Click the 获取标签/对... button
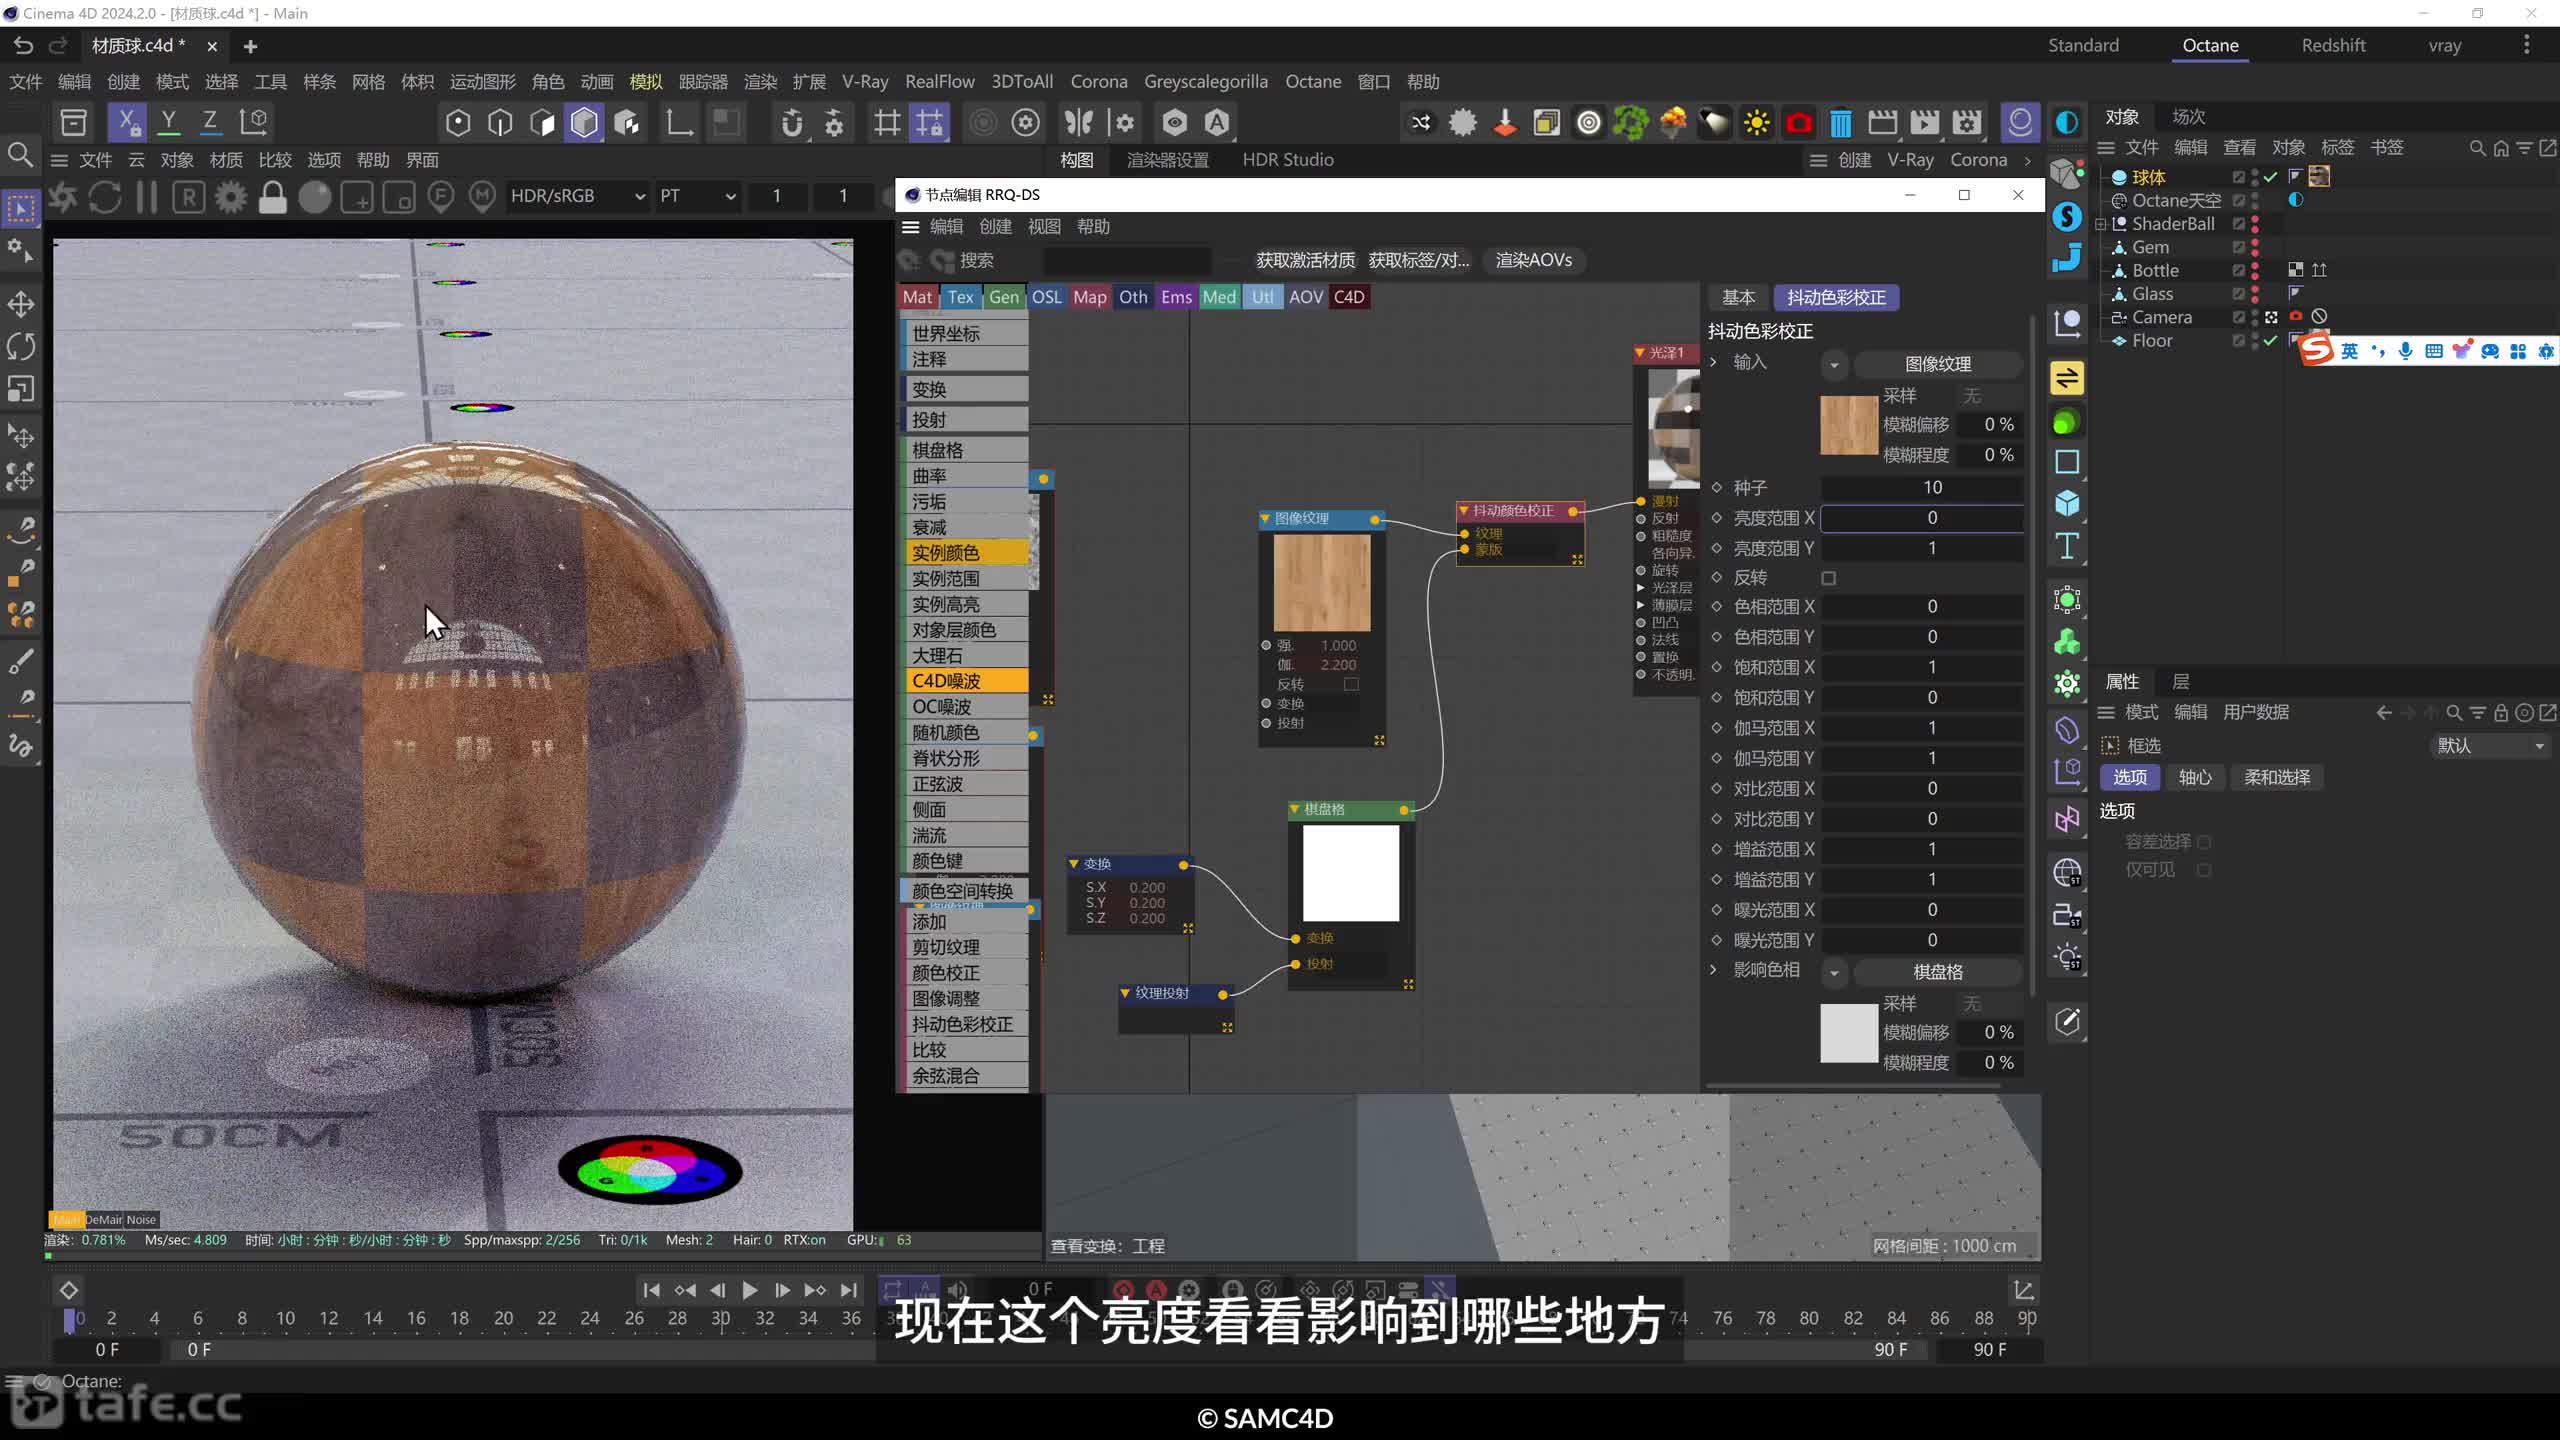 (x=1419, y=261)
